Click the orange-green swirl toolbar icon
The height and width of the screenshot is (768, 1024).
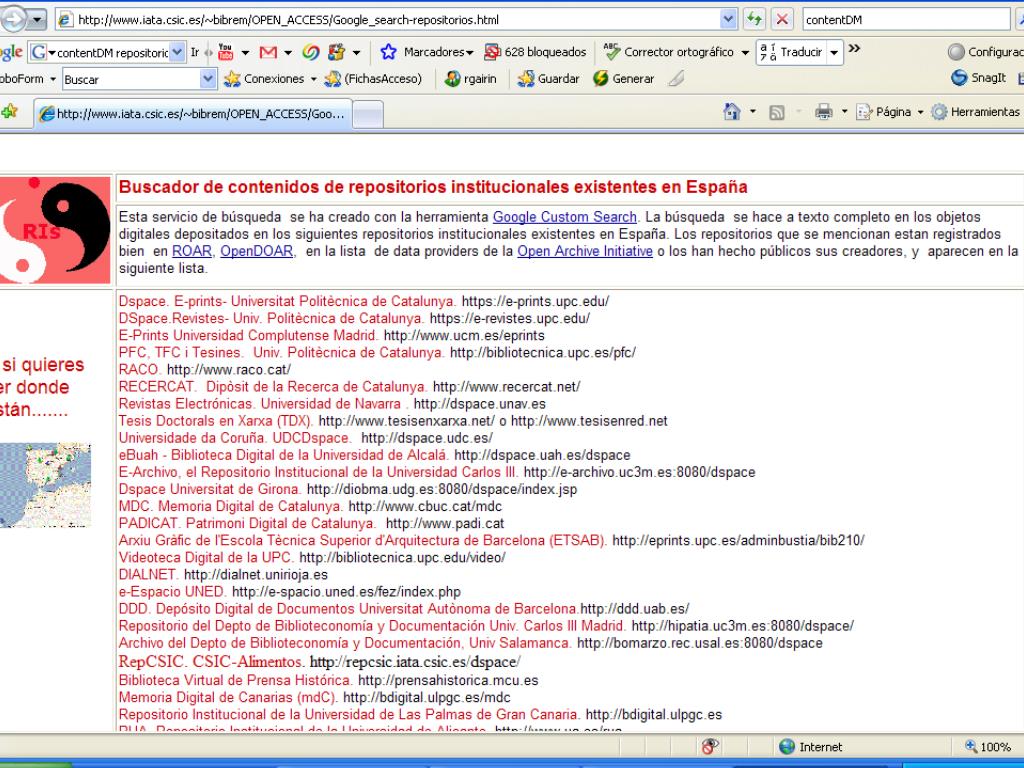pos(311,52)
